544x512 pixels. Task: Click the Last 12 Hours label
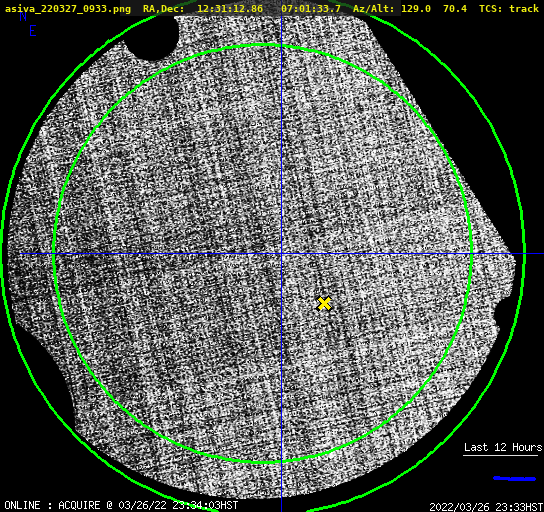[503, 447]
